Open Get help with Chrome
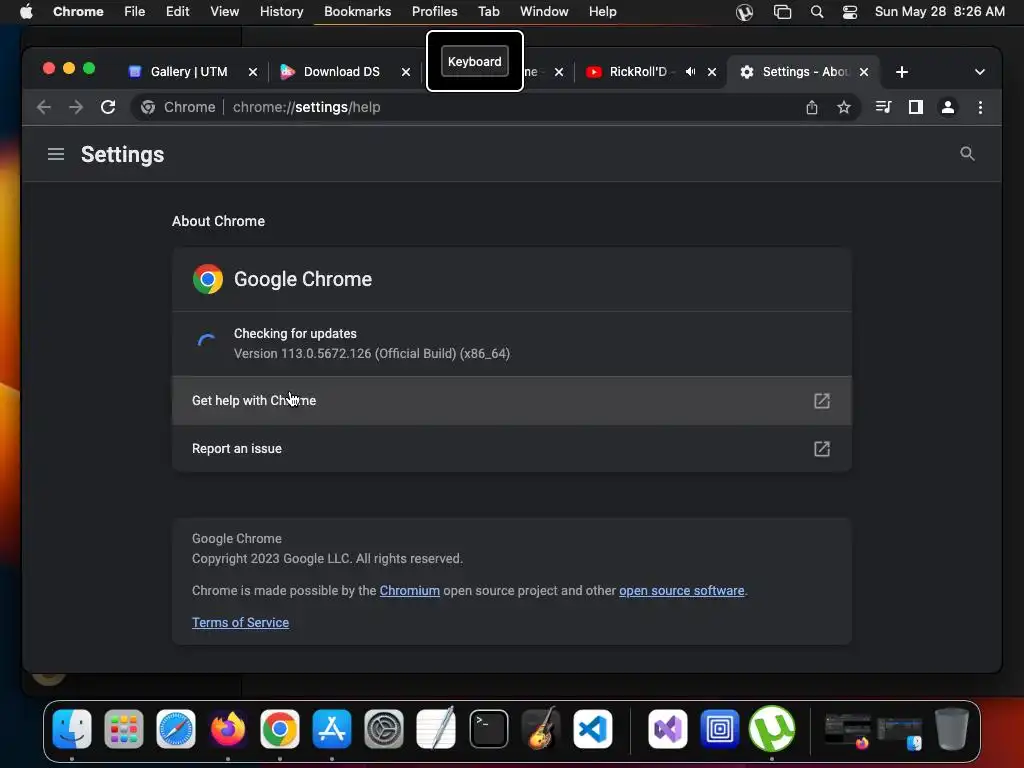The width and height of the screenshot is (1024, 768). click(511, 400)
